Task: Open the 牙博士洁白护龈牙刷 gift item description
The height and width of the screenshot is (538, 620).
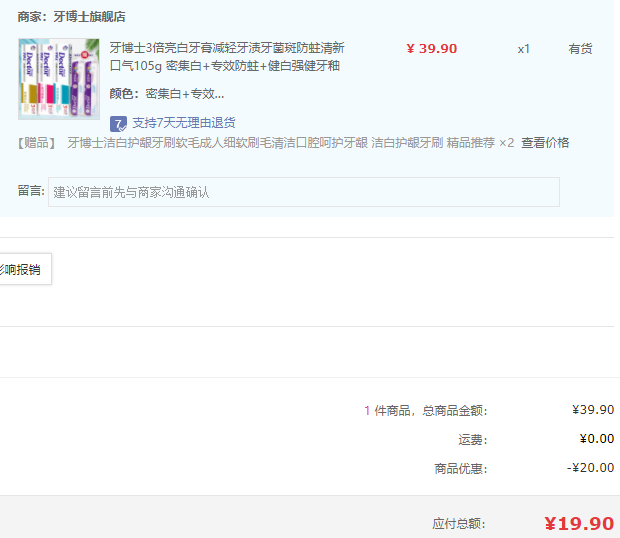Action: tap(291, 143)
